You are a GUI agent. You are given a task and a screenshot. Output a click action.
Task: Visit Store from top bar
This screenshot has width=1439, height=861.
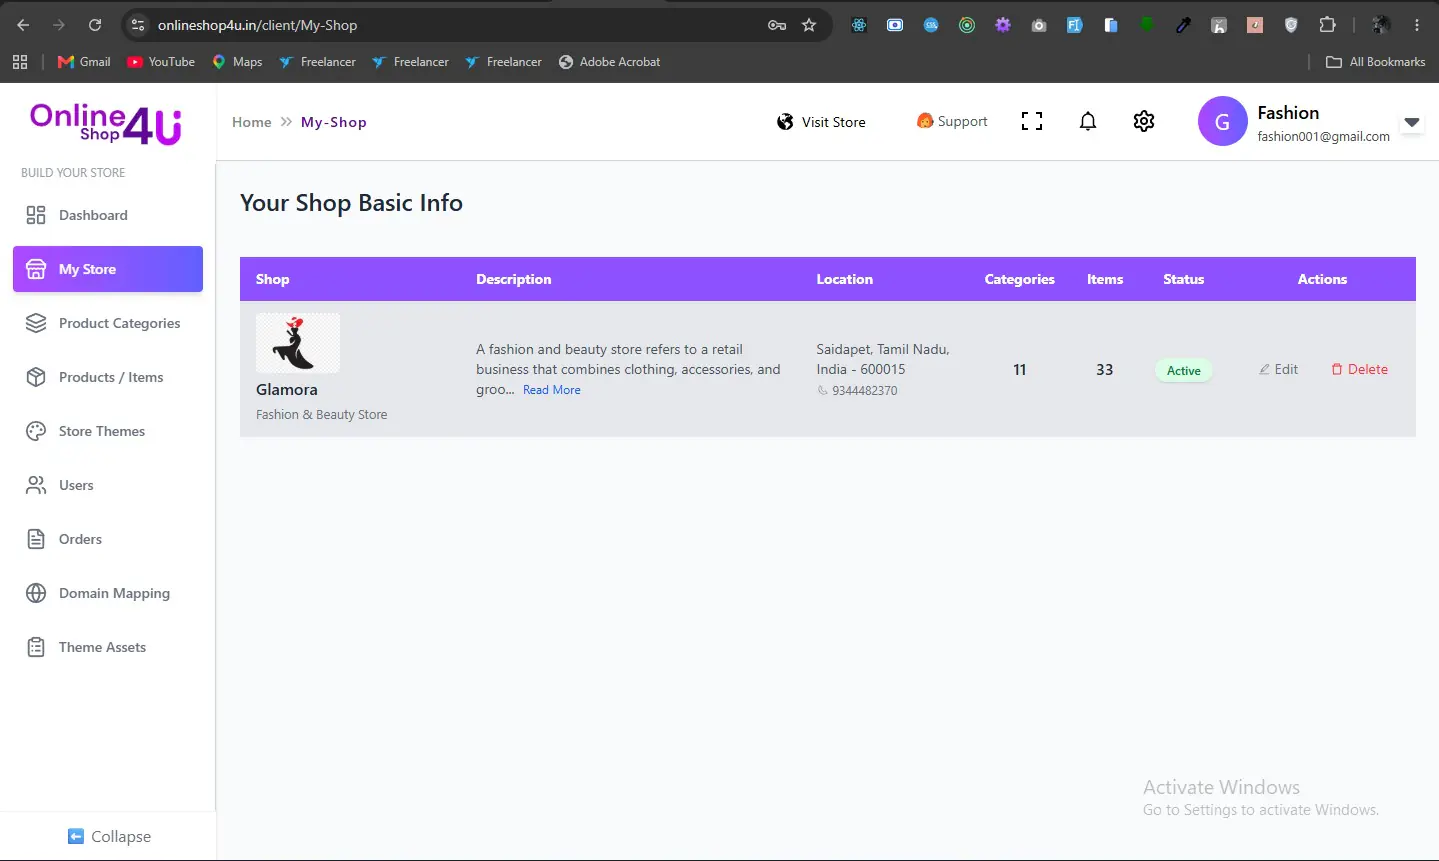821,122
